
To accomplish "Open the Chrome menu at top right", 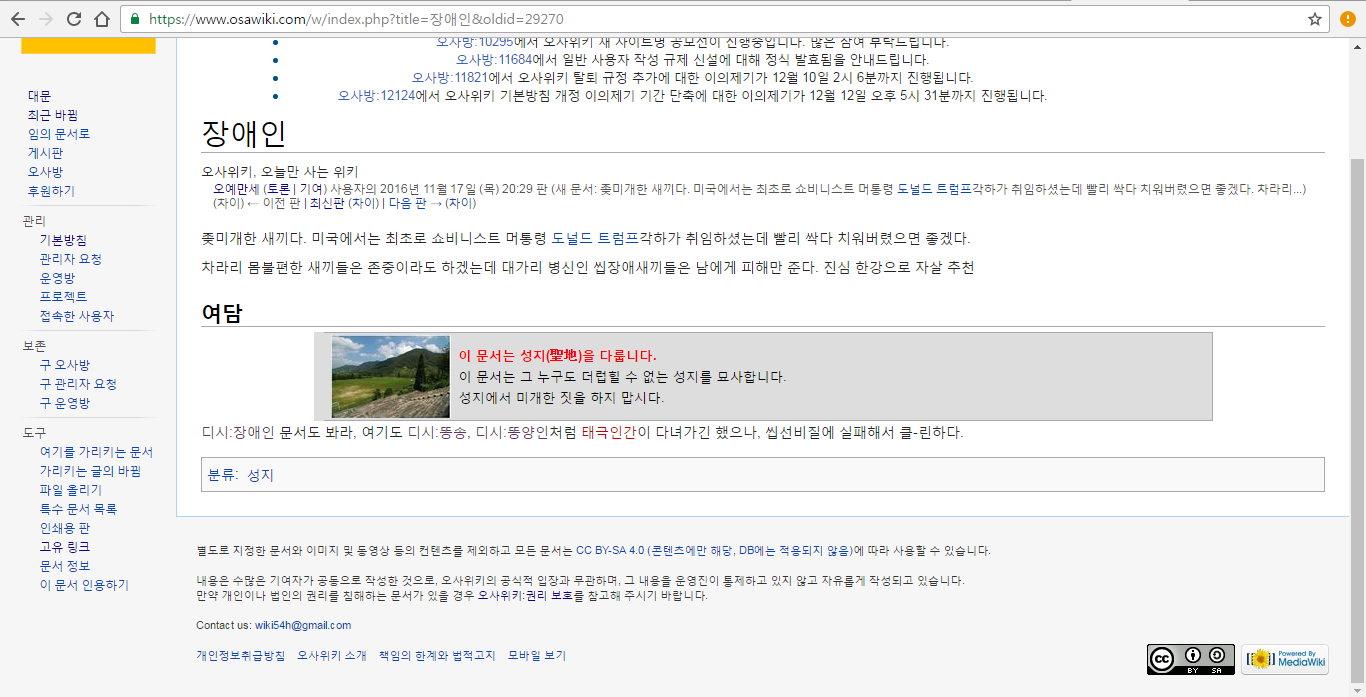I will [1347, 19].
